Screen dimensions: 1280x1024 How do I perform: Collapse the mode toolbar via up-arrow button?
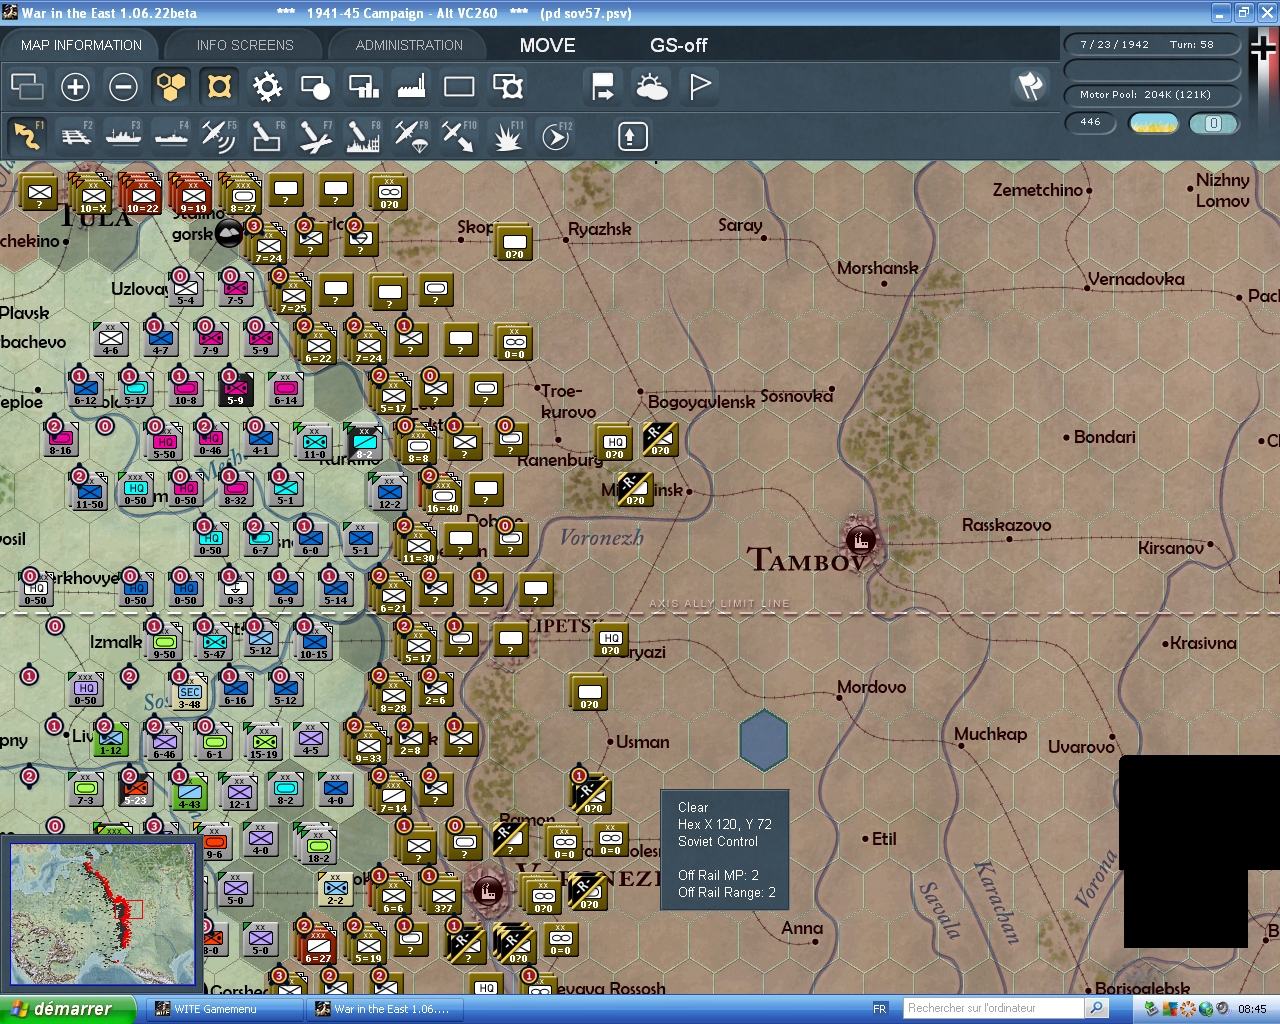[x=631, y=136]
